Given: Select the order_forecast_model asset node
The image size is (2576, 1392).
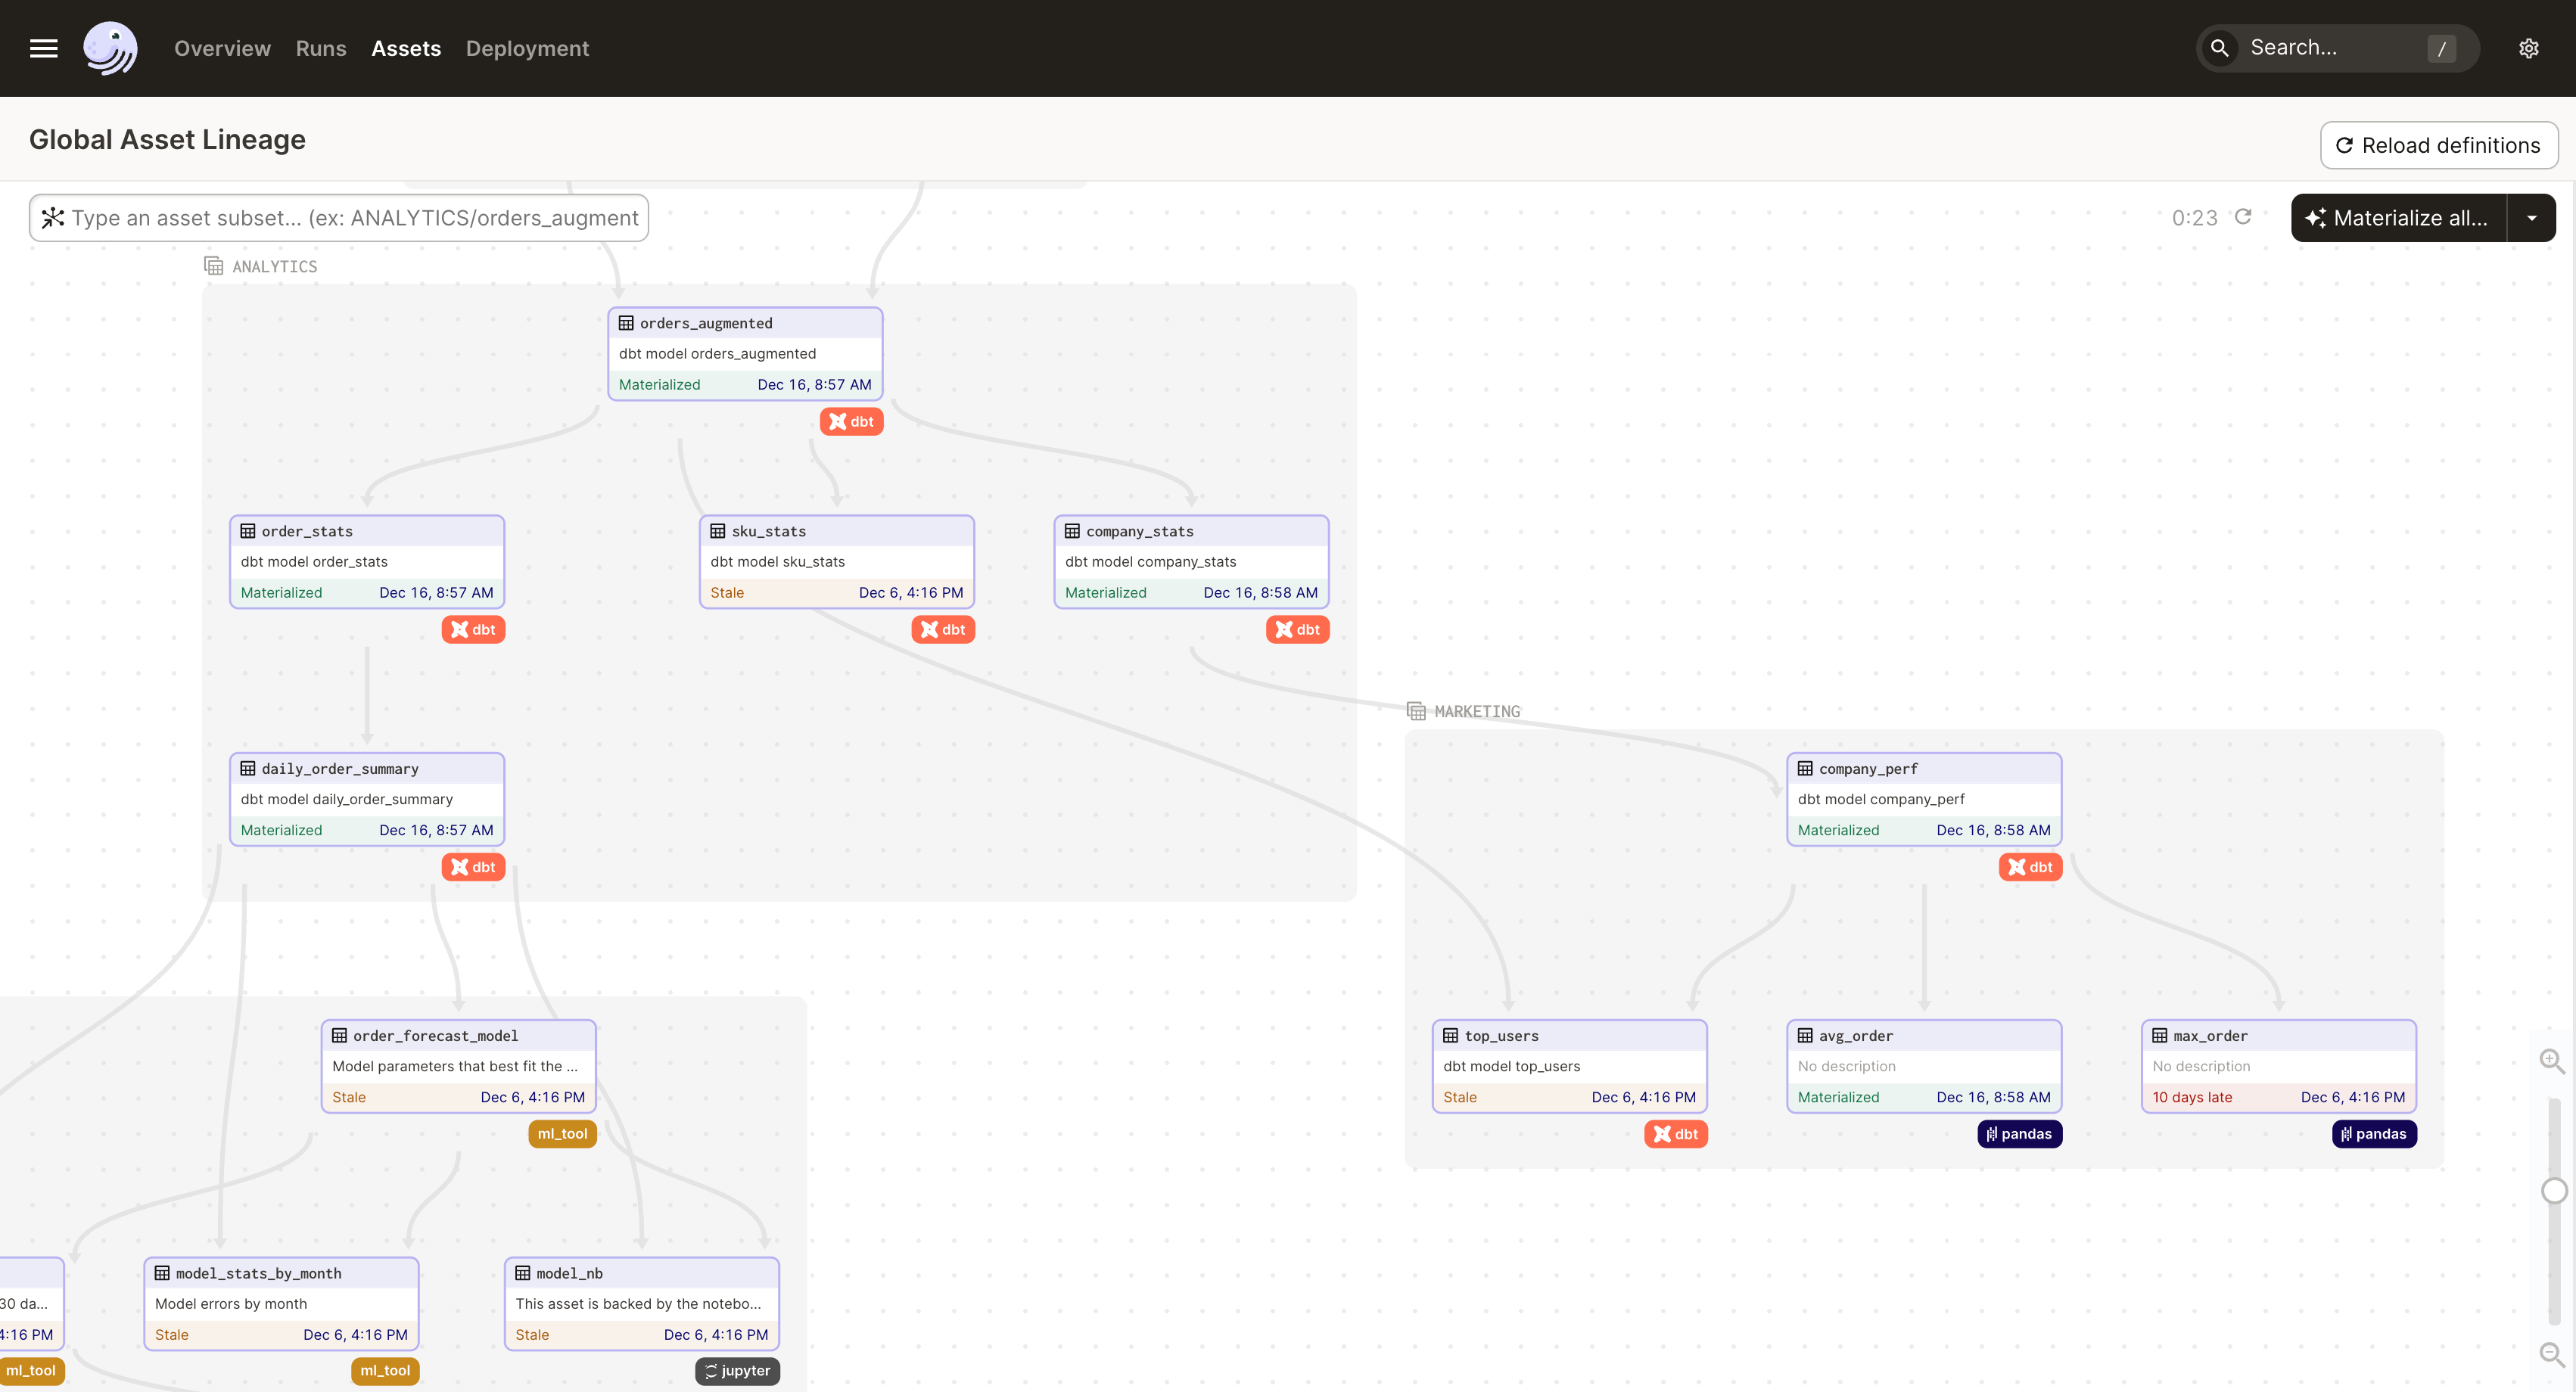Looking at the screenshot, I should pos(459,1067).
